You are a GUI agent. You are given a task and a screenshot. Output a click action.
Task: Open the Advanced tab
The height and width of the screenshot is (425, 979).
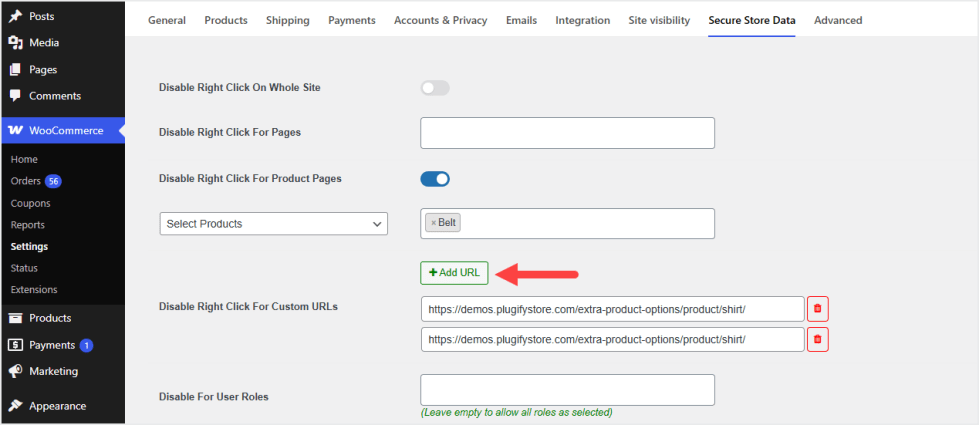click(x=838, y=21)
